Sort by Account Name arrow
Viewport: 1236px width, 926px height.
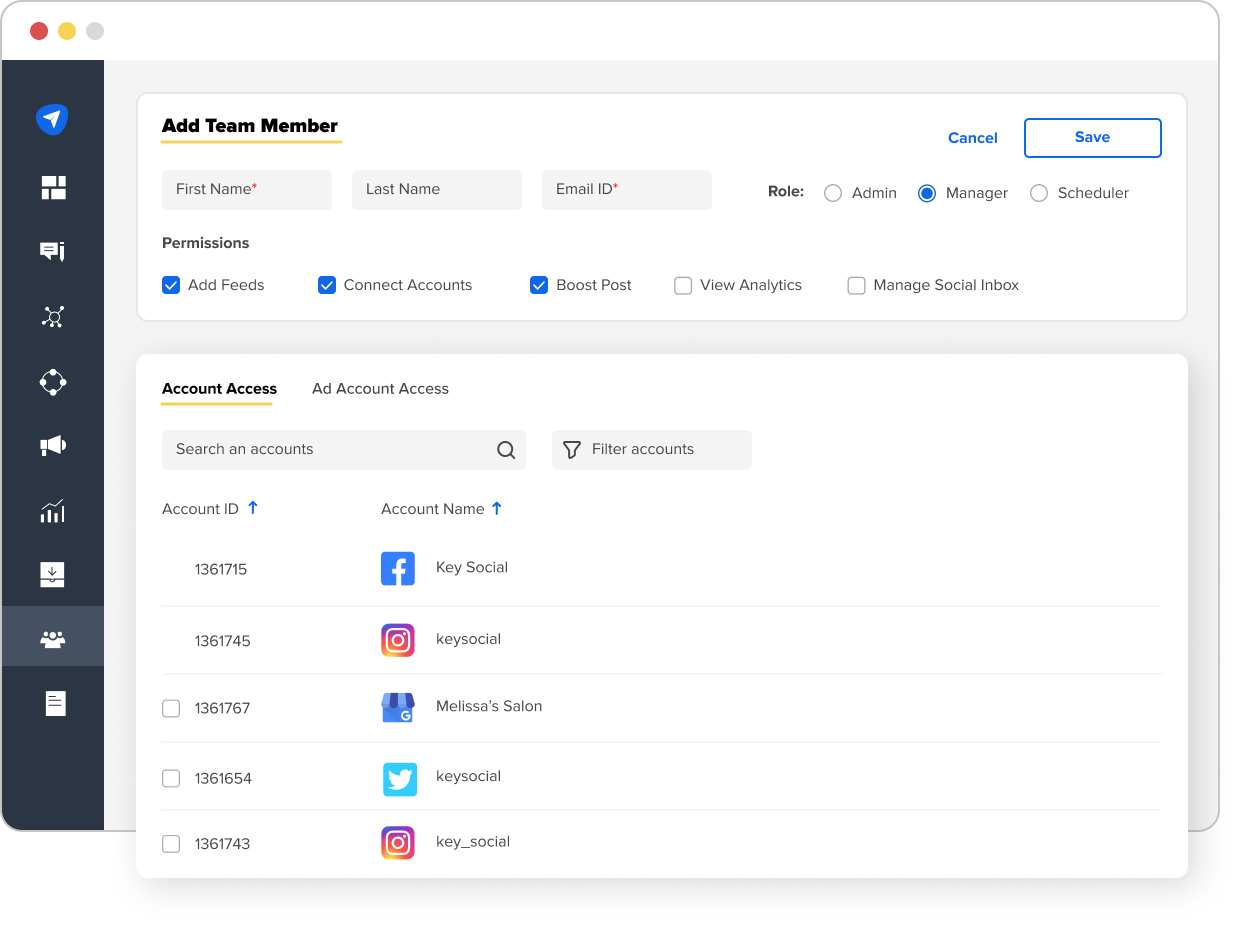[497, 508]
